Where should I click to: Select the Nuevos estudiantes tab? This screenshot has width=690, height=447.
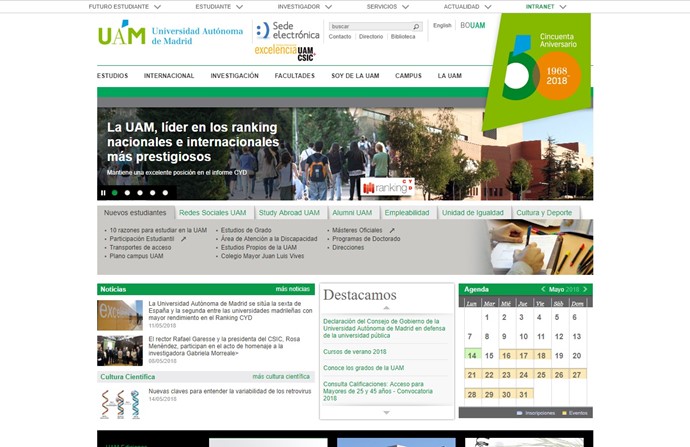tap(135, 213)
